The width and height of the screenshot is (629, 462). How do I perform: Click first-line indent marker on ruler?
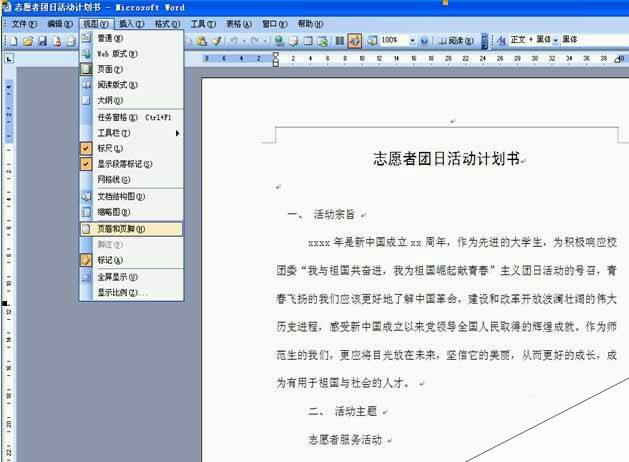click(x=276, y=55)
